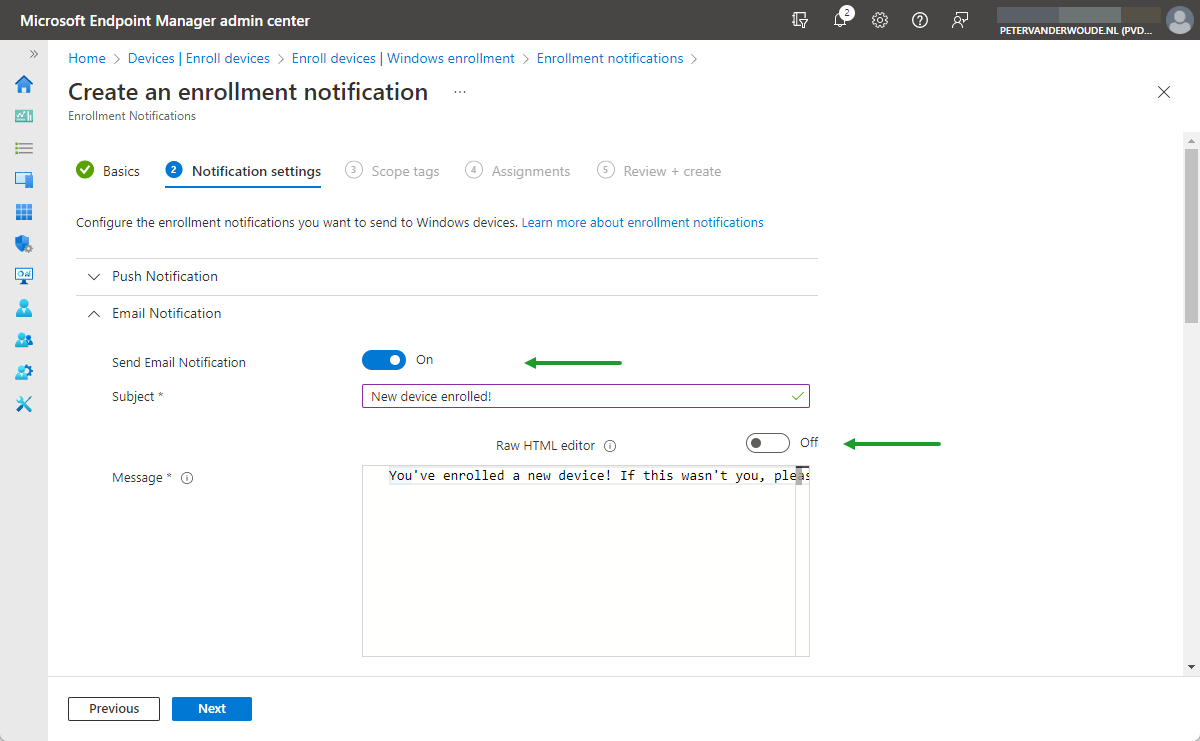Edit the Subject field text
Screen dimensions: 1200x741
pos(585,395)
